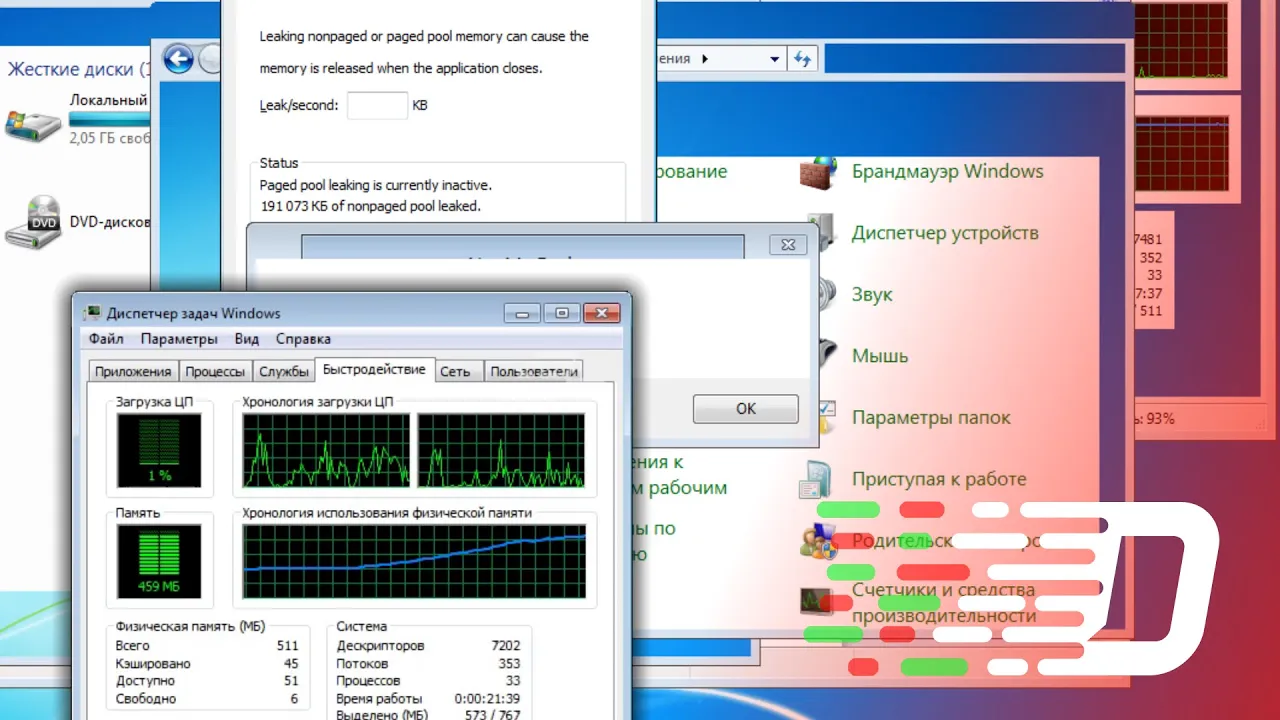Click the Родительский контроль icon

tap(818, 541)
